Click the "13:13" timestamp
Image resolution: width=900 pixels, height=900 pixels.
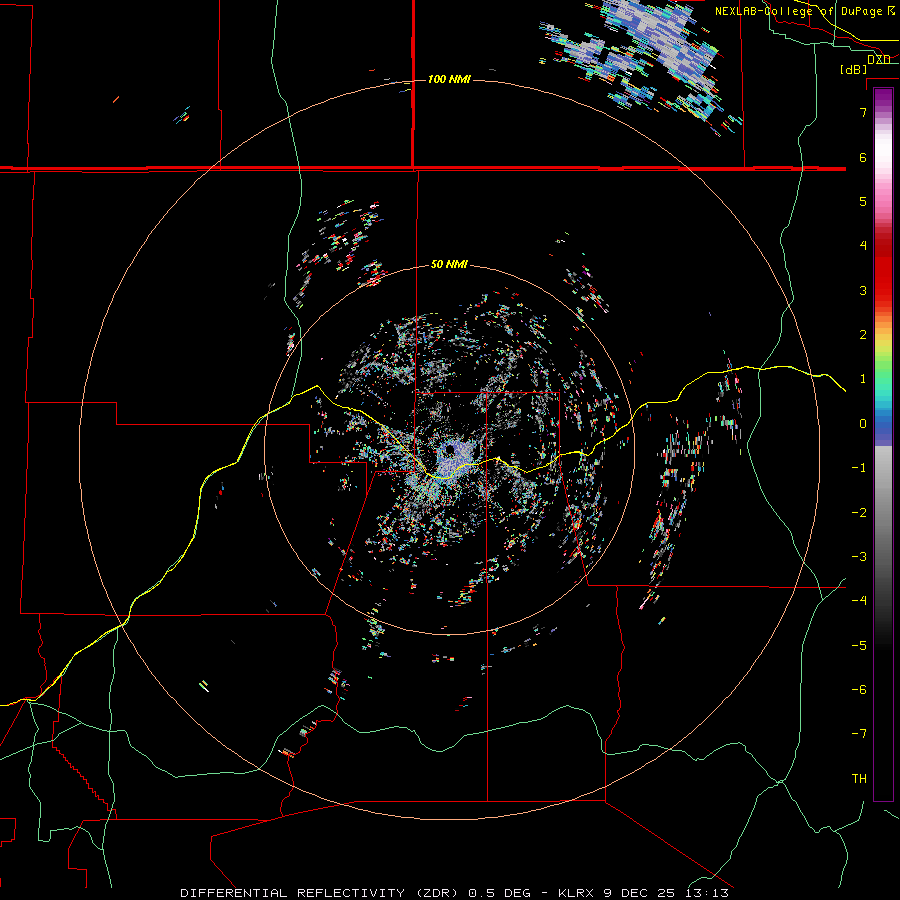click(707, 893)
